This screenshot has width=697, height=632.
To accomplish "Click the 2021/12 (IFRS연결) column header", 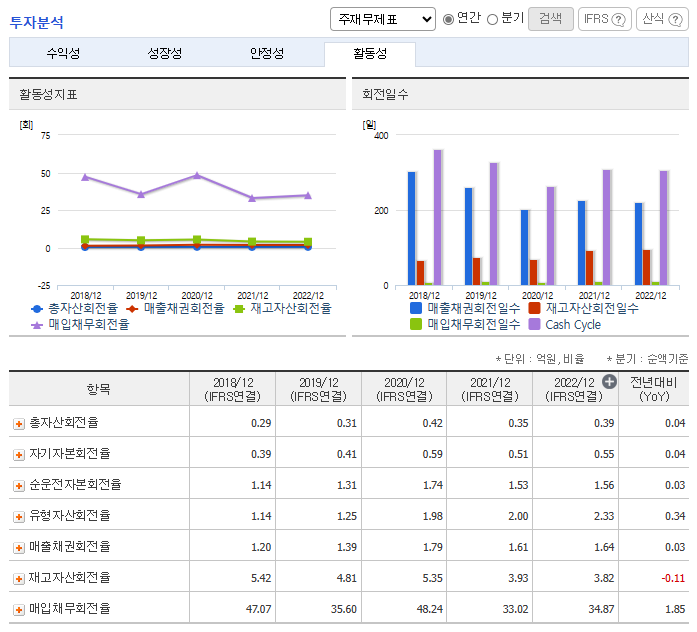I will 490,389.
